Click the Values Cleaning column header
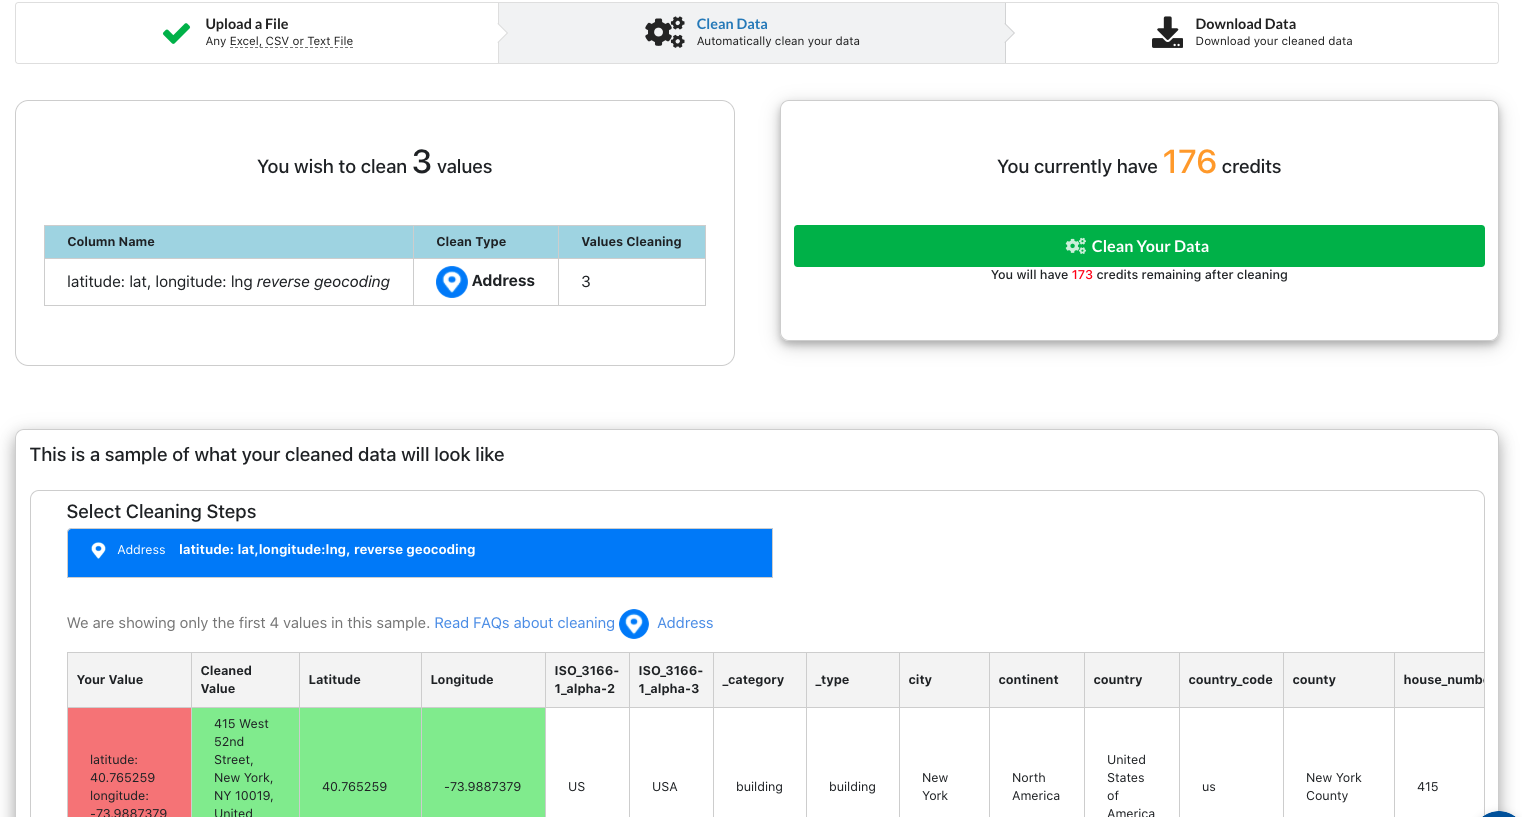 (x=631, y=242)
